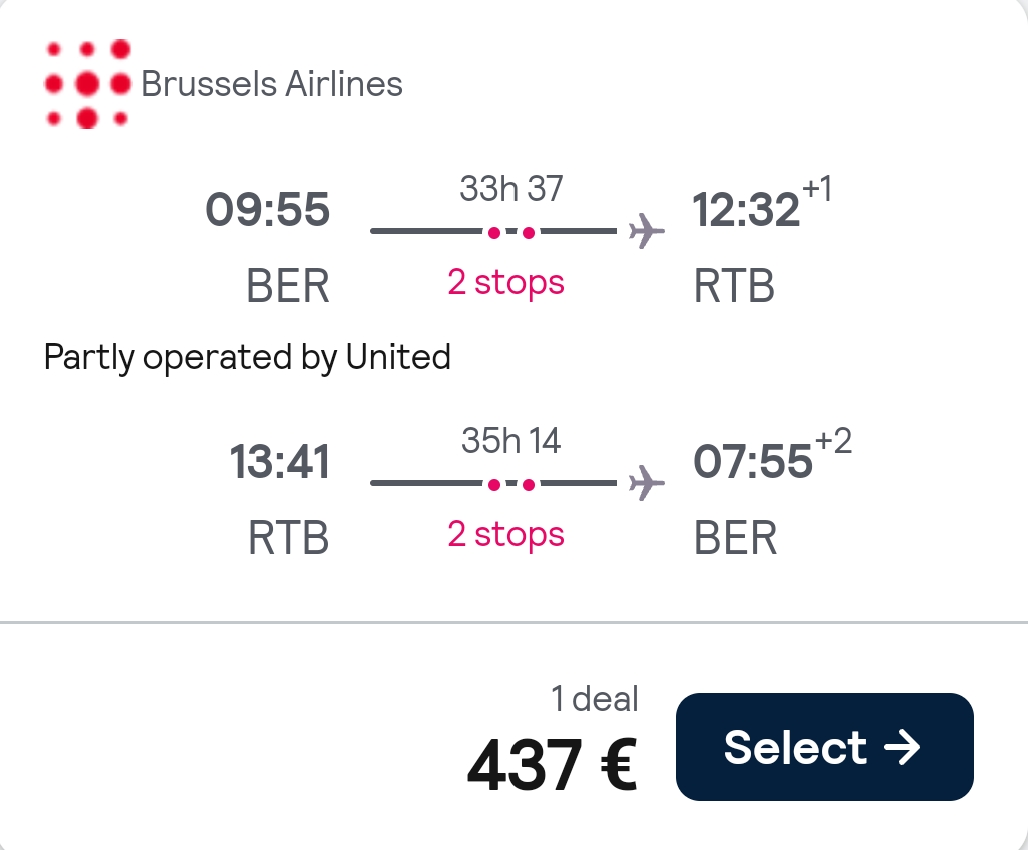Click the 07:55 return arrival time
1028x850 pixels.
click(x=753, y=461)
